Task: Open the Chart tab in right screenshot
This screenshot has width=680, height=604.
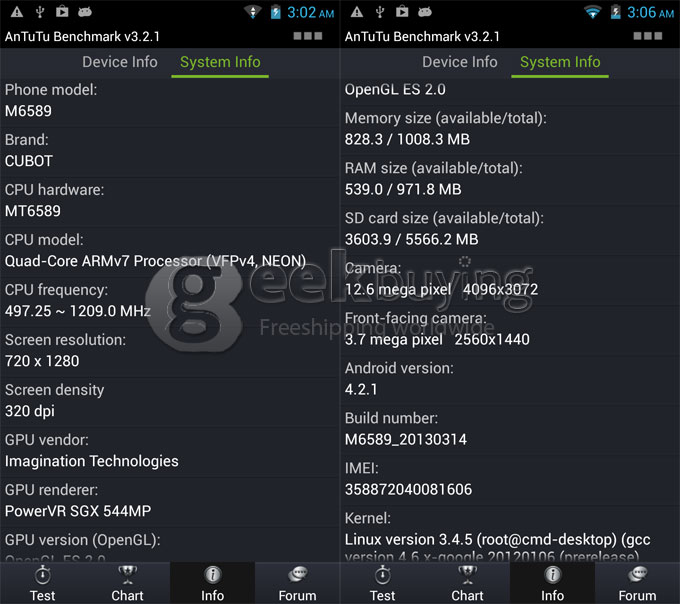Action: pos(468,583)
